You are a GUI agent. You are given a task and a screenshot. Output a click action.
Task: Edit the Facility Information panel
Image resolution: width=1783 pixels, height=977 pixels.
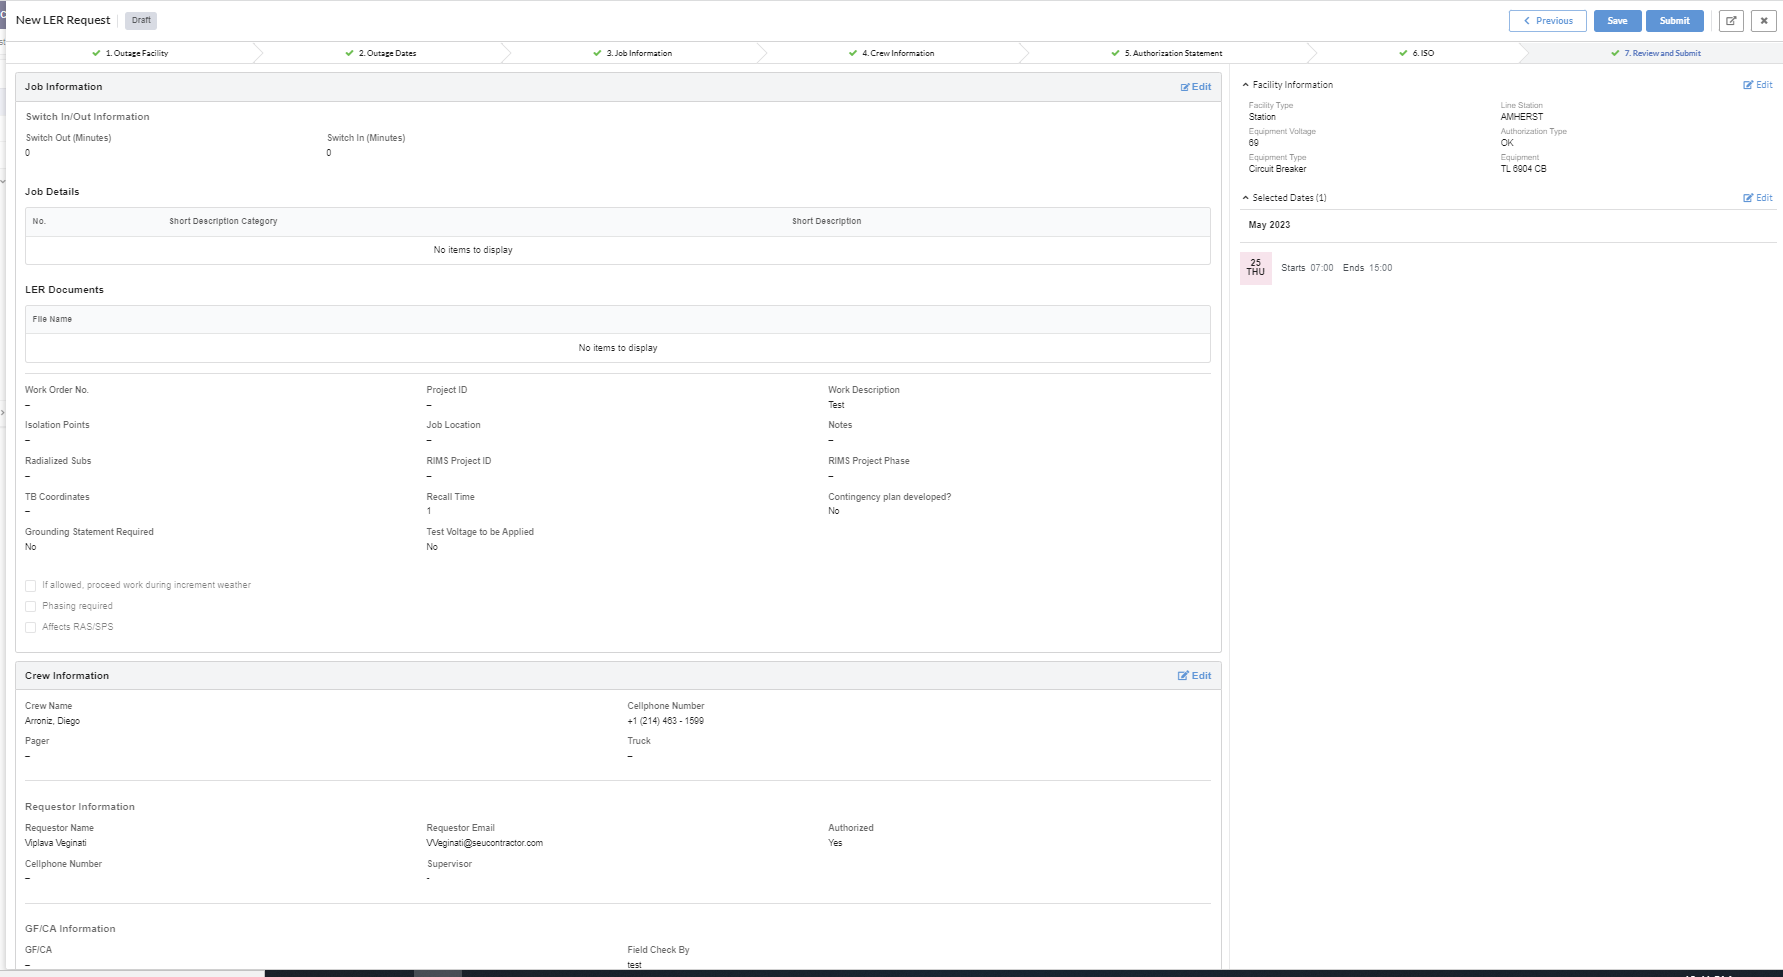click(1757, 85)
